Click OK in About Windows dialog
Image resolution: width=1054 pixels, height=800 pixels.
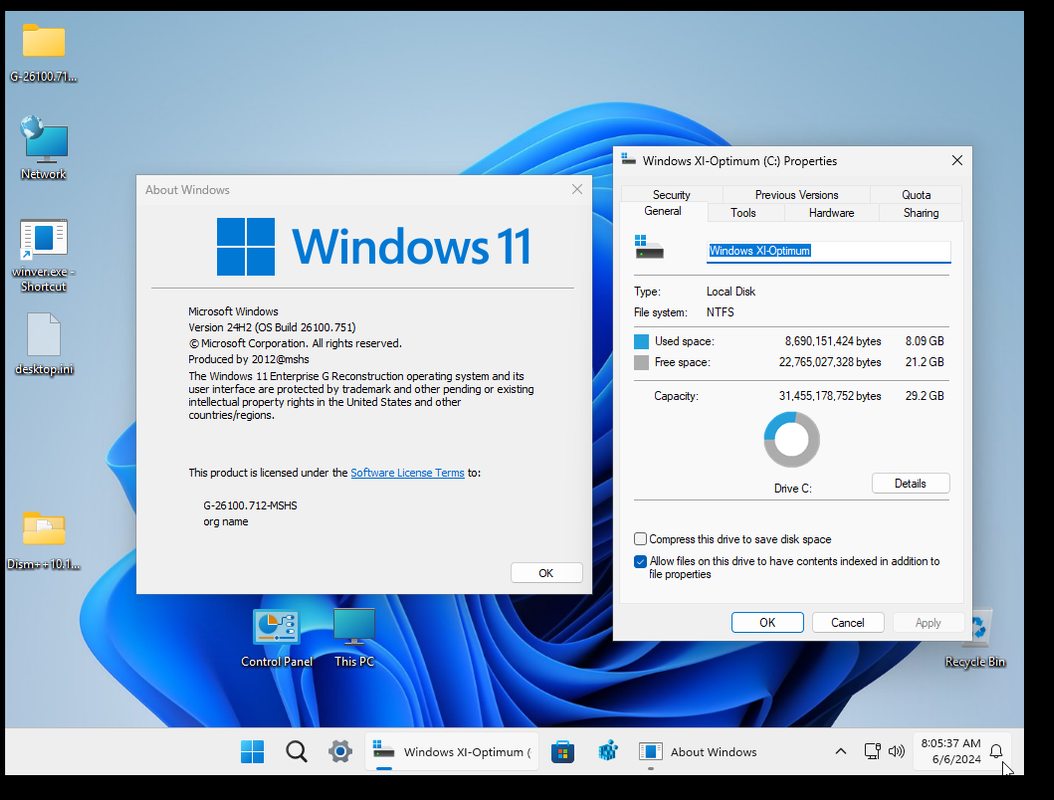pos(546,573)
